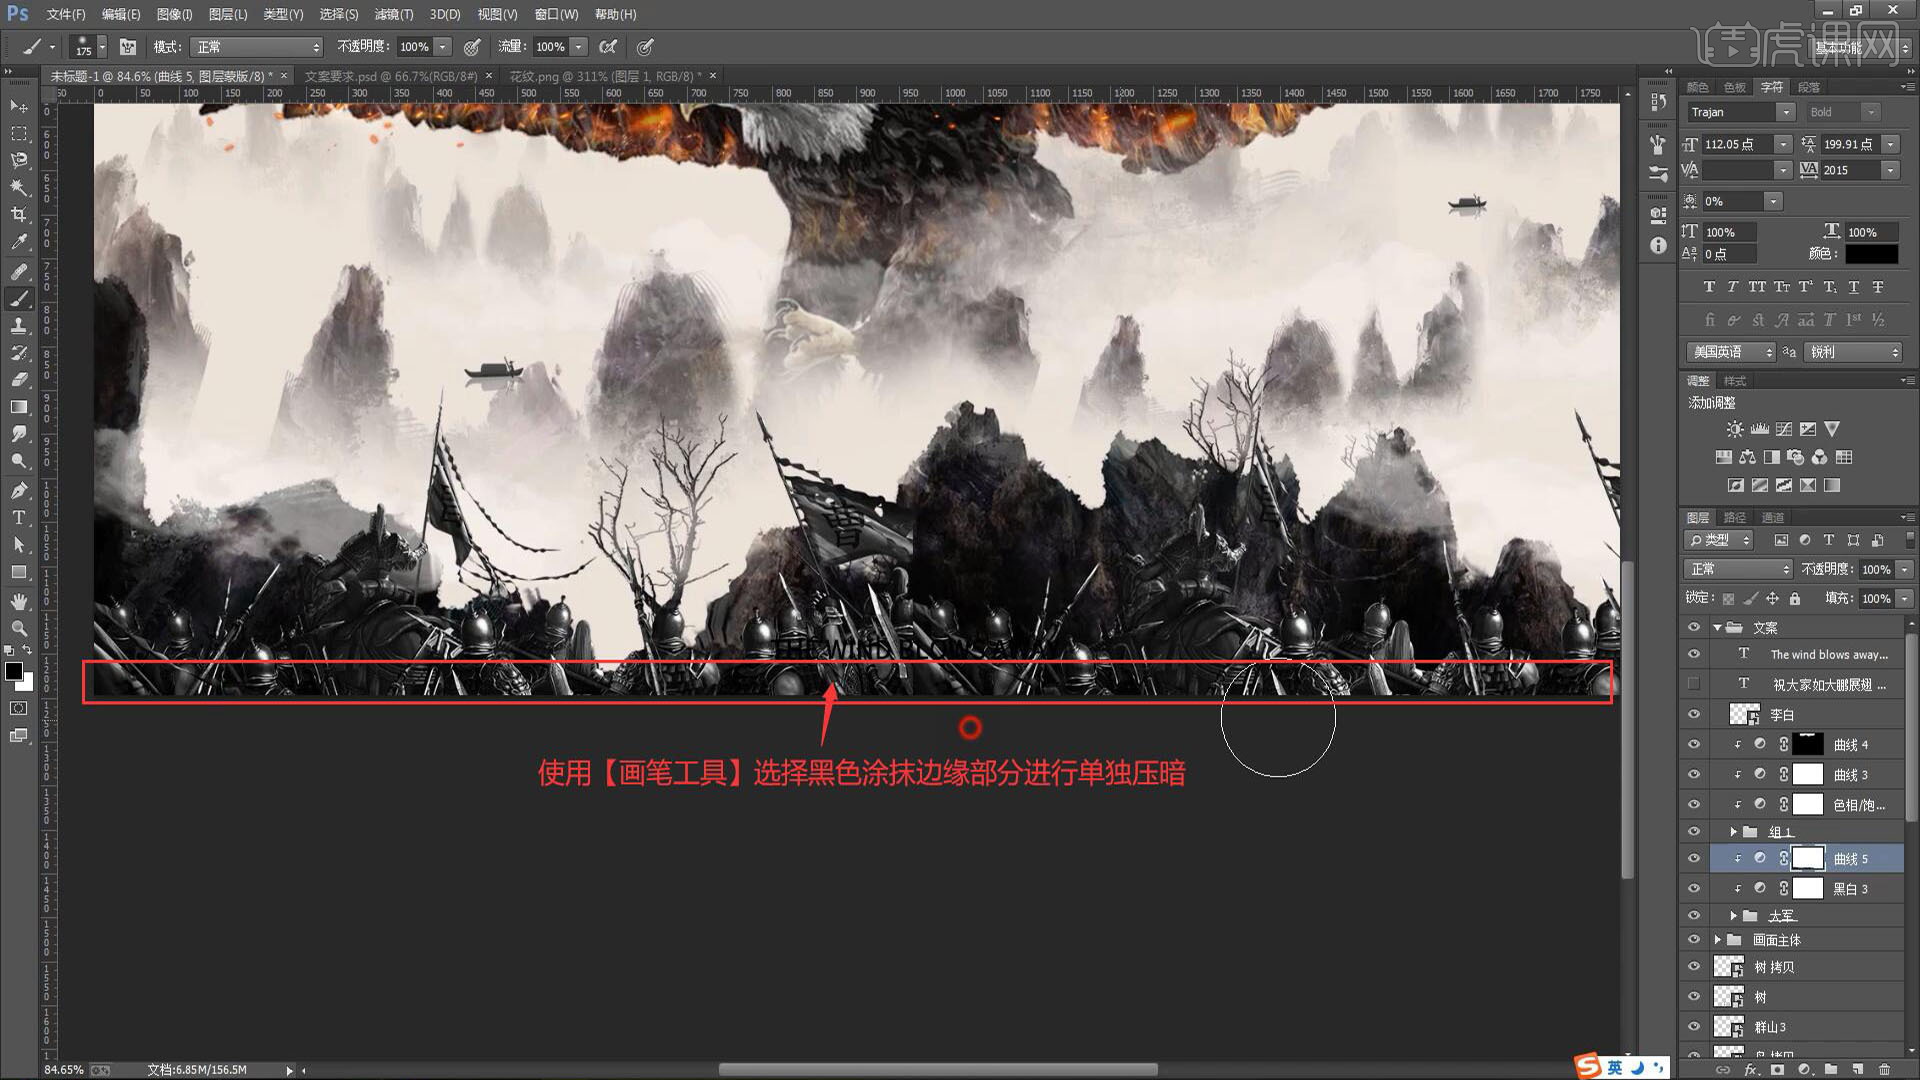1920x1080 pixels.
Task: Toggle visibility of 曲线 5 layer
Action: [1693, 858]
